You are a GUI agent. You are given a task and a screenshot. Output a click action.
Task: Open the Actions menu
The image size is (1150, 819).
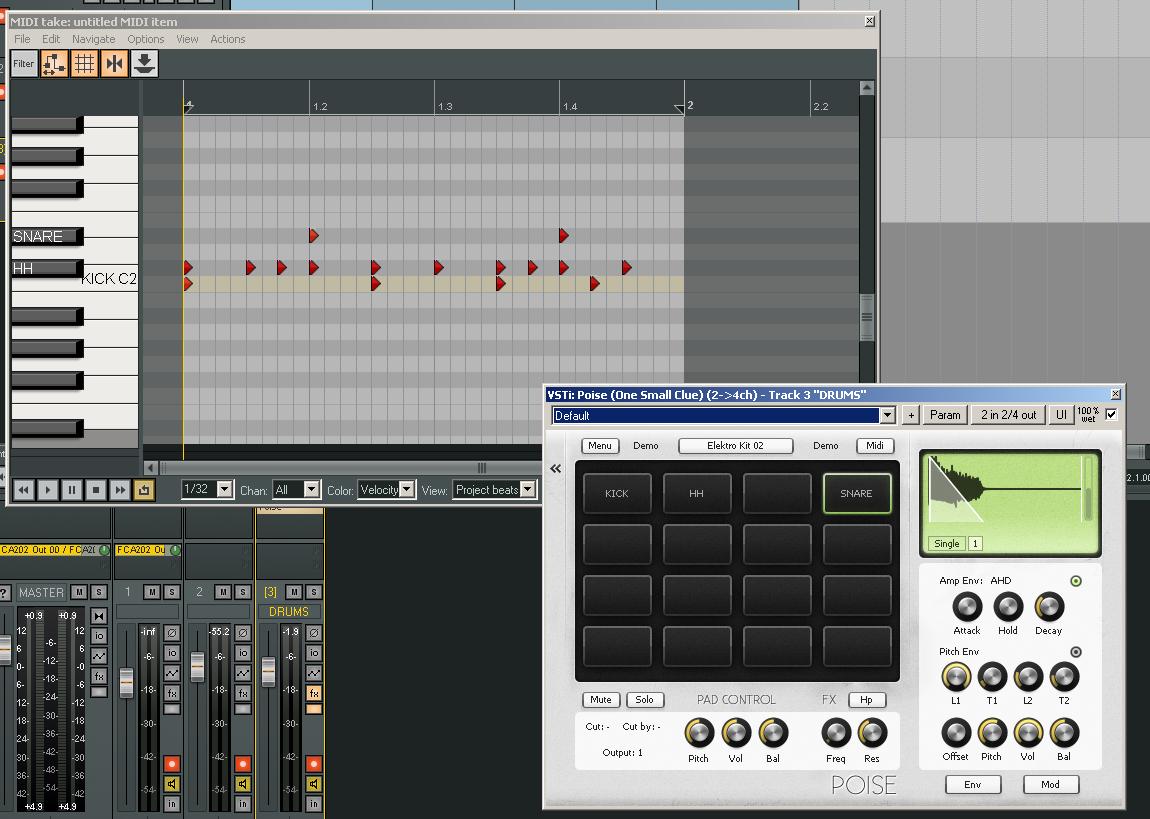click(227, 39)
